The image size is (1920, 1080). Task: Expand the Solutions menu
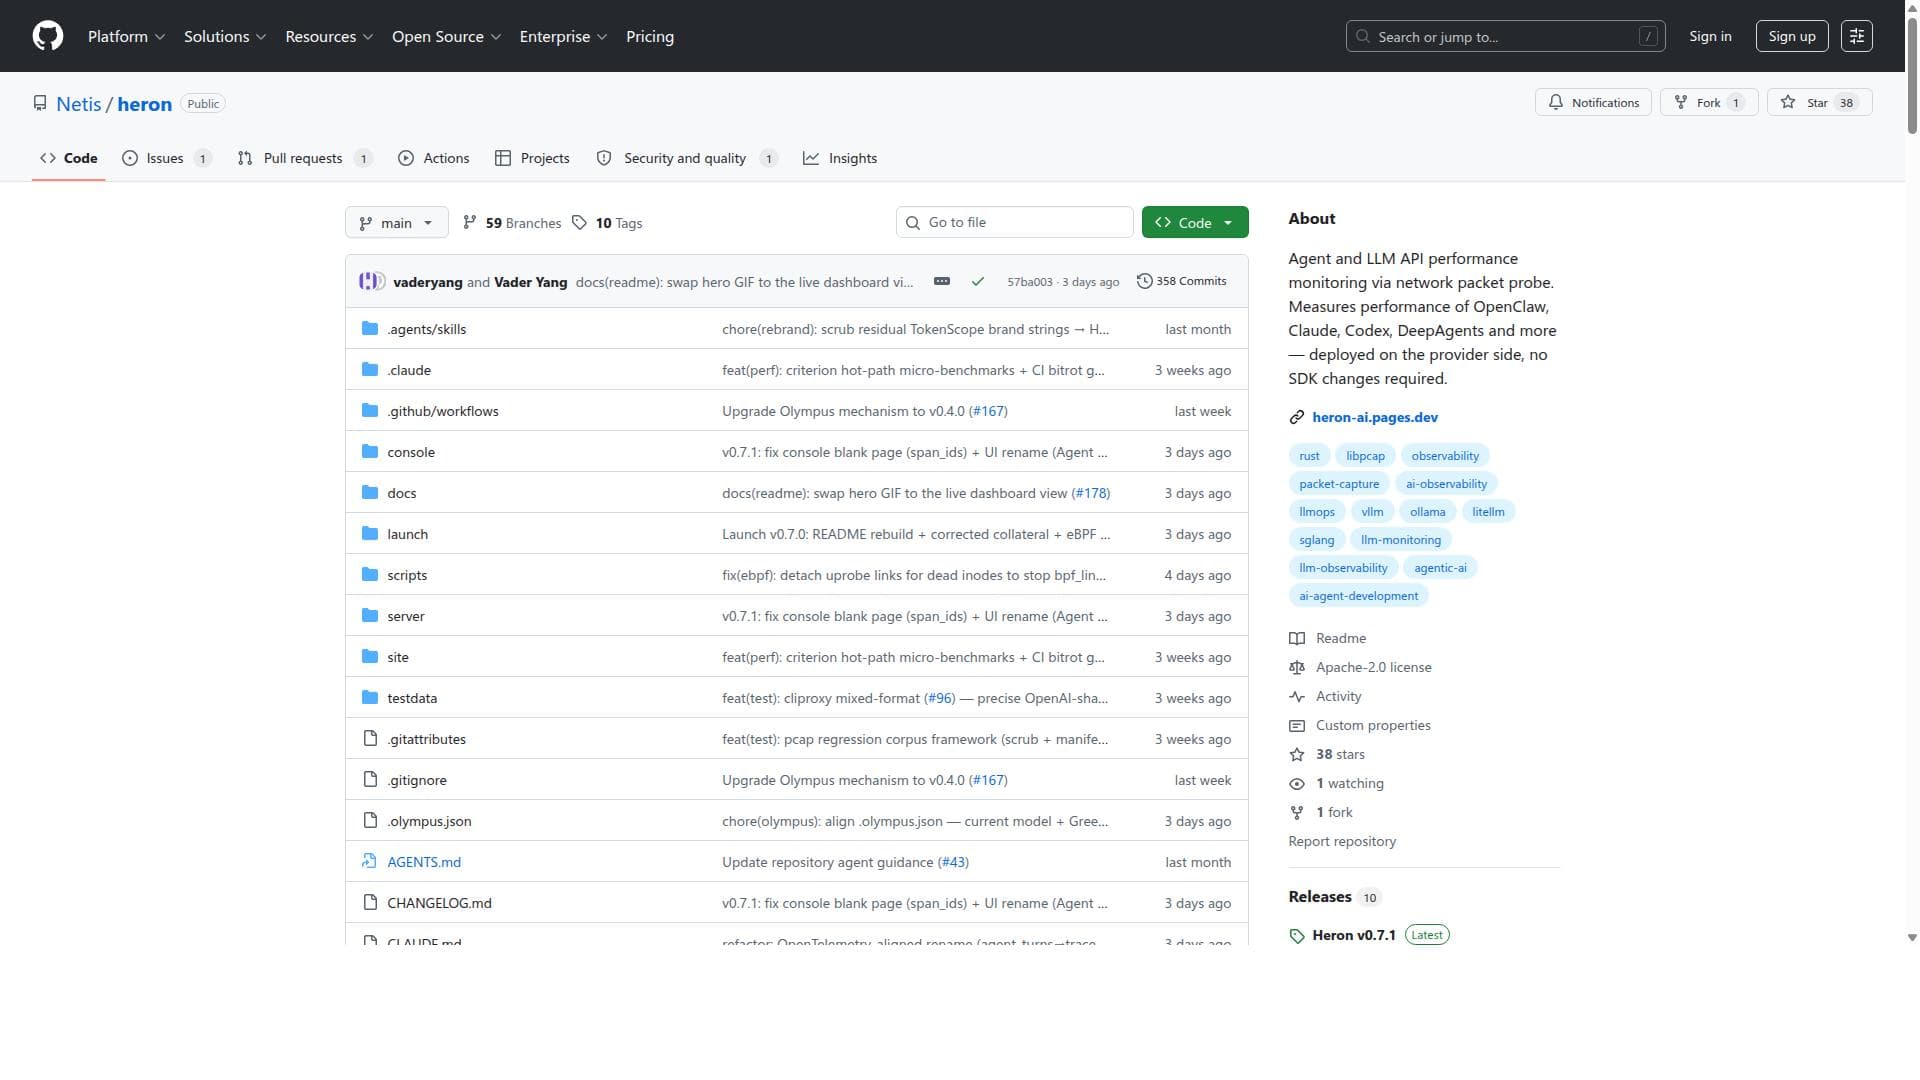click(225, 36)
